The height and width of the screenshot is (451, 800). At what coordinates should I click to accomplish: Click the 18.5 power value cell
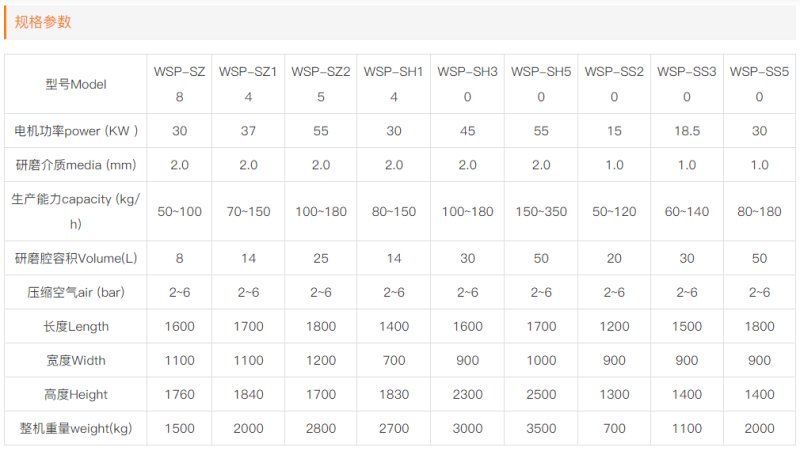[x=687, y=131]
